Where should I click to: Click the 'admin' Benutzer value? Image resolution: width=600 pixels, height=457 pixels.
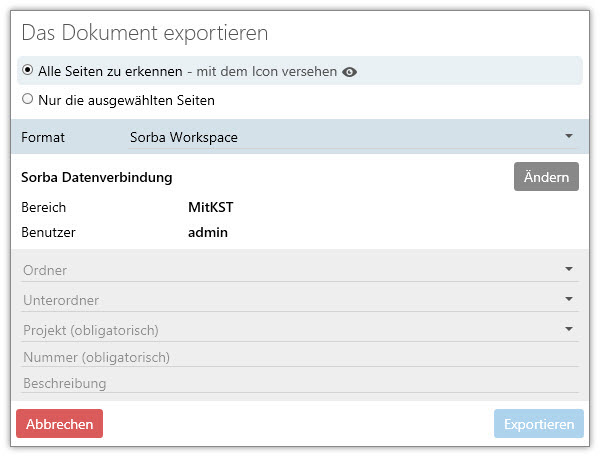(x=208, y=232)
